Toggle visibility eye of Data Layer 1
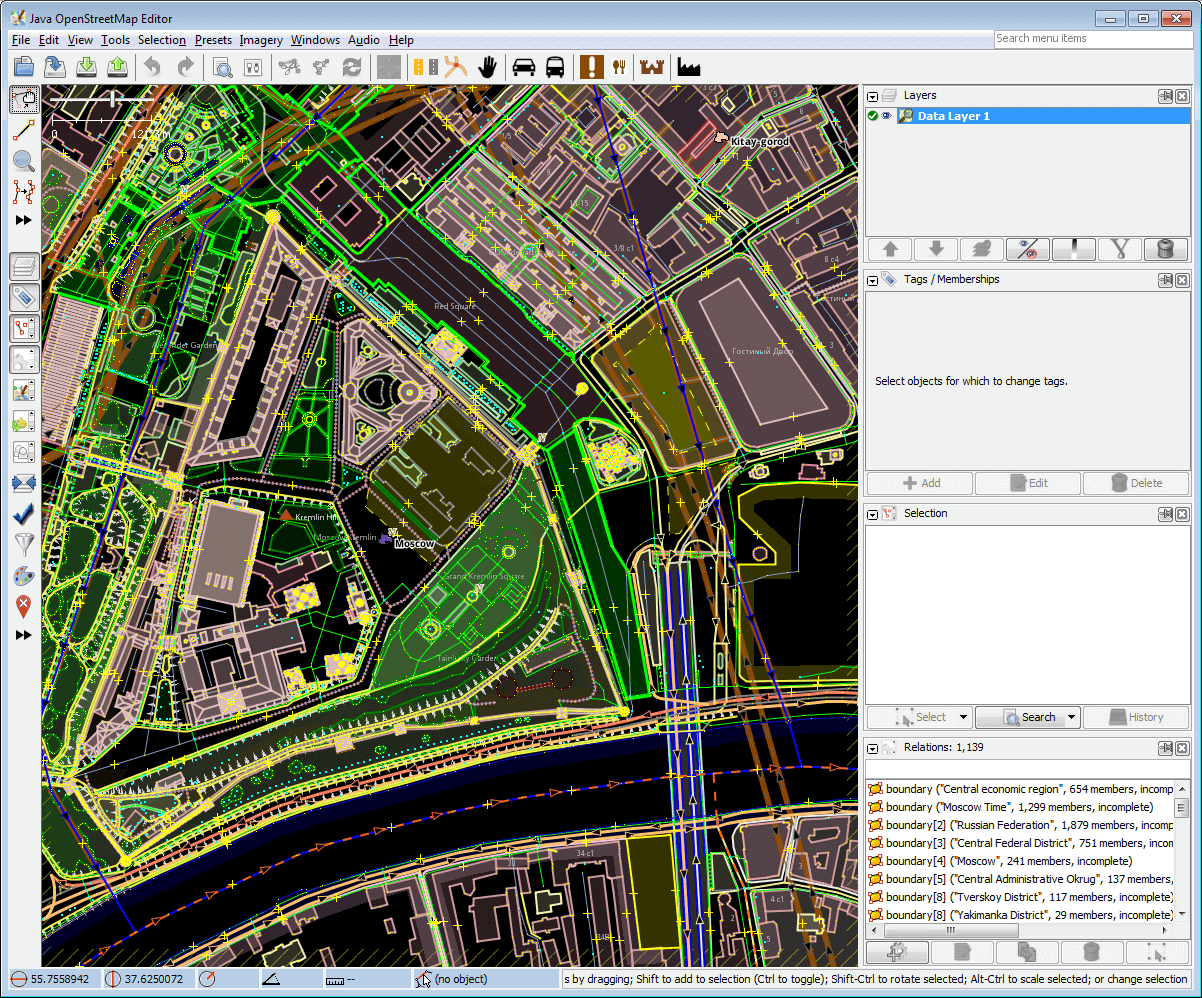The image size is (1202, 998). (886, 116)
